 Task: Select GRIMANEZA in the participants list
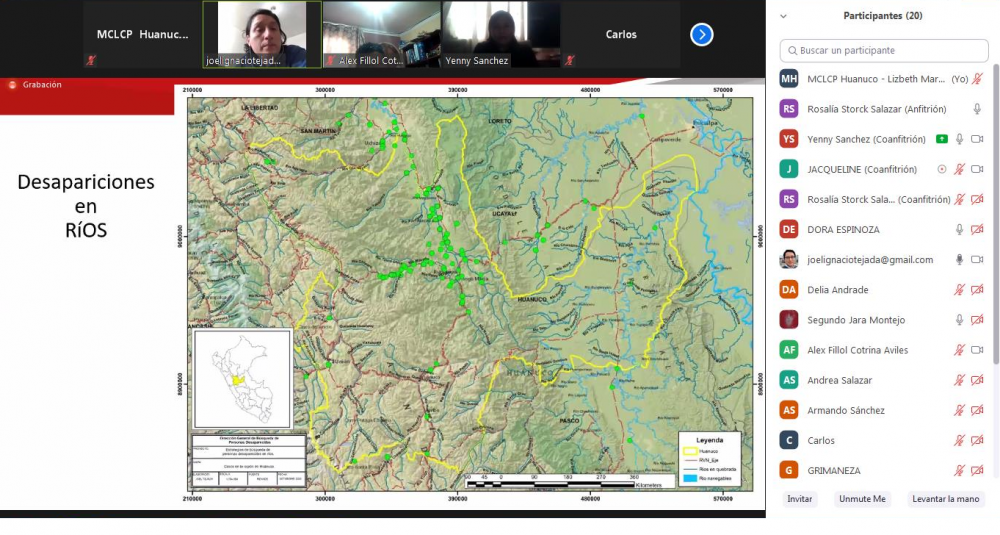coord(834,470)
